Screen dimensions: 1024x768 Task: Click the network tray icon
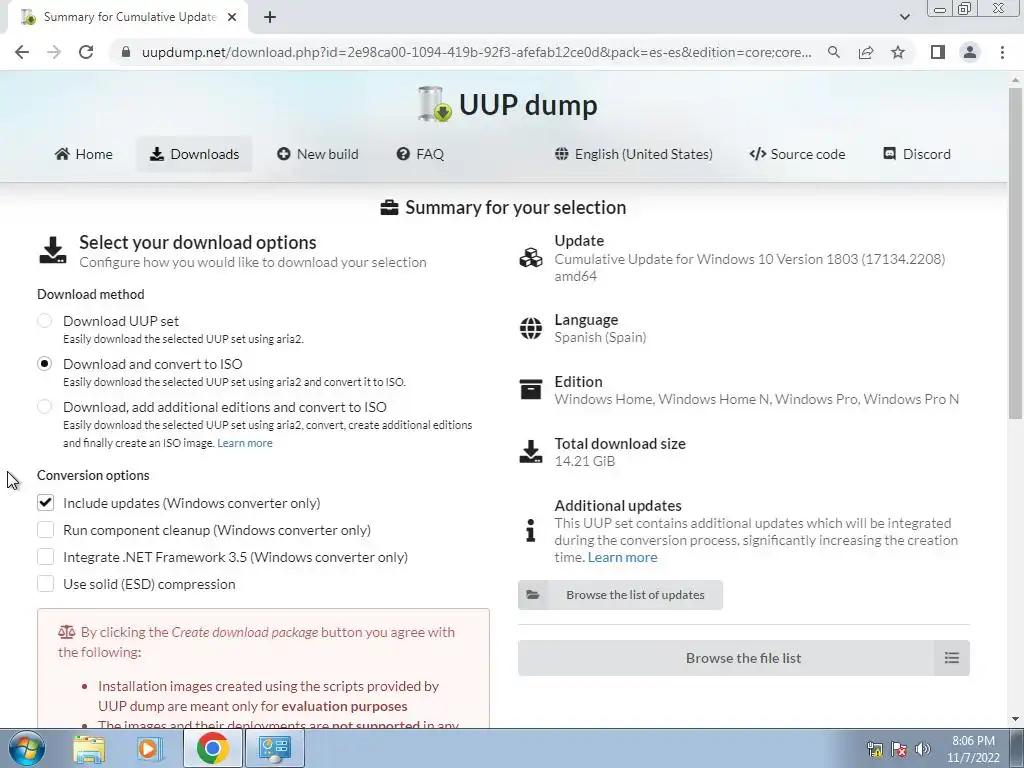point(874,749)
